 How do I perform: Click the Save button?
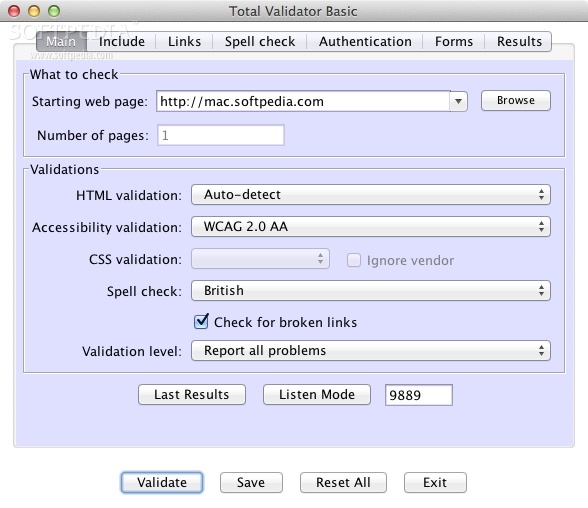[251, 482]
